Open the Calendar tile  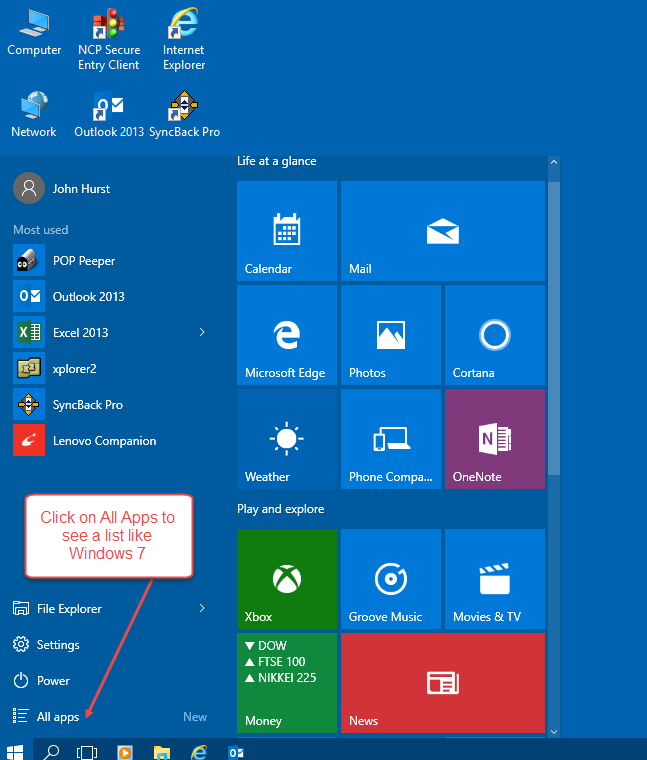point(287,231)
